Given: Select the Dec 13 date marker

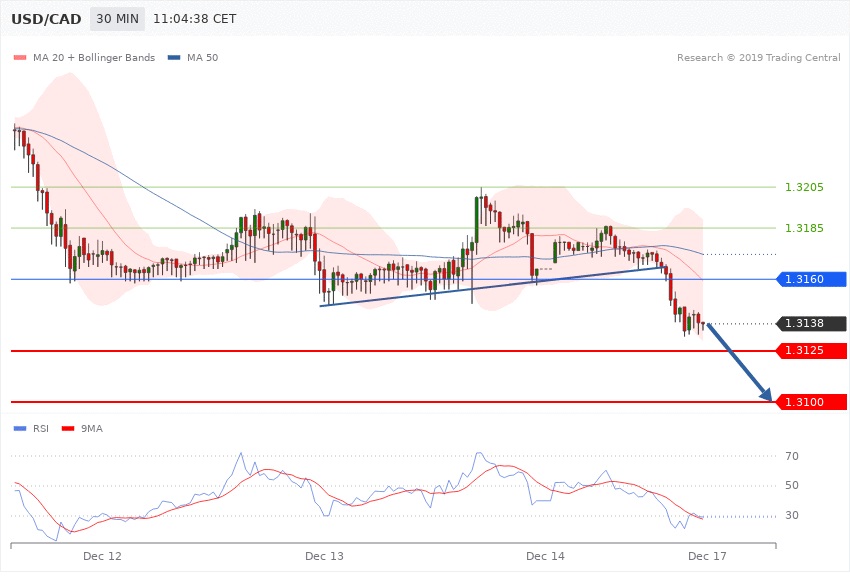Looking at the screenshot, I should pyautogui.click(x=324, y=555).
